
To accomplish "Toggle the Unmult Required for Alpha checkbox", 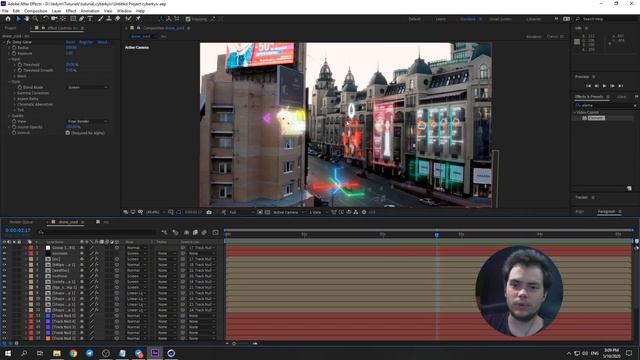I will (68, 133).
